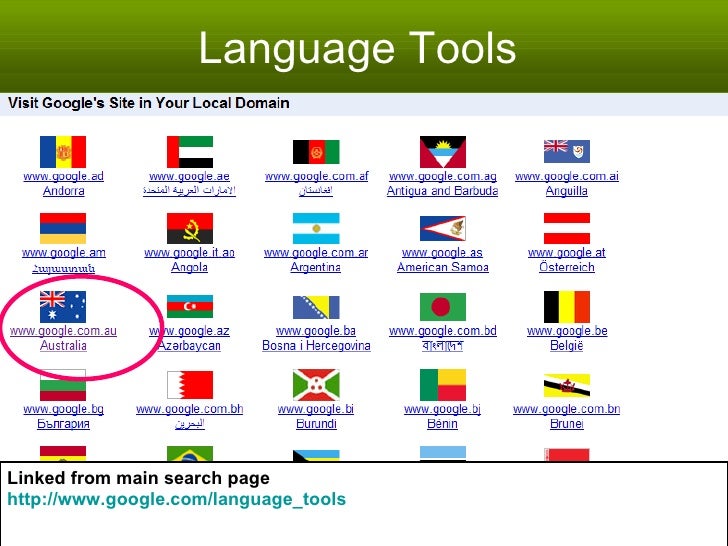Image resolution: width=728 pixels, height=546 pixels.
Task: Click the Angola country name link
Action: 189,267
